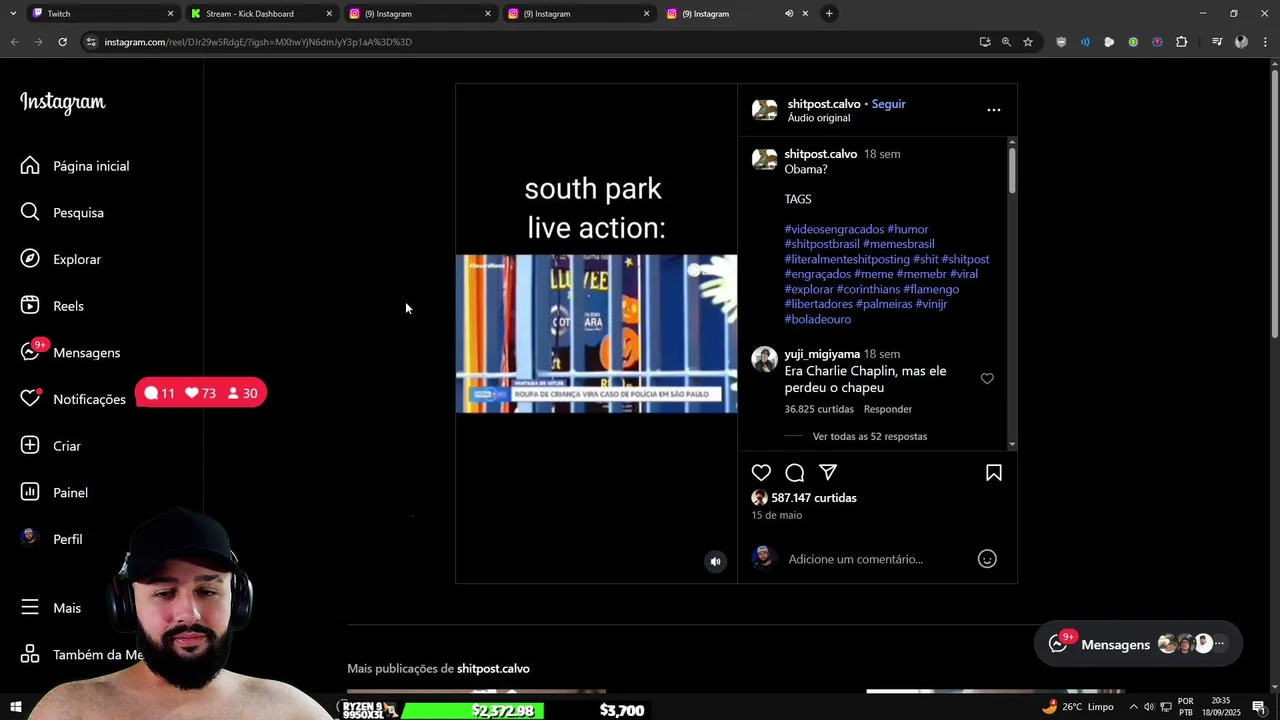
Task: Open browser zoom magnifier icon
Action: click(1006, 42)
